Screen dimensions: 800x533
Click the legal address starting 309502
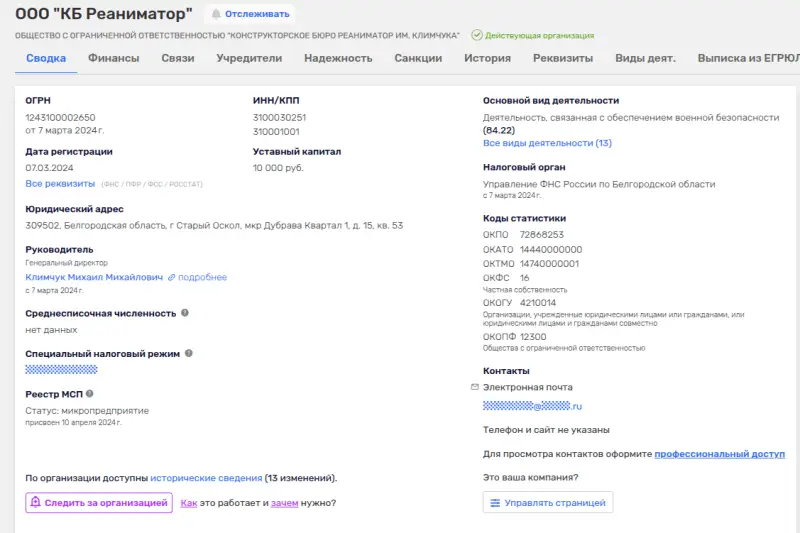214,225
